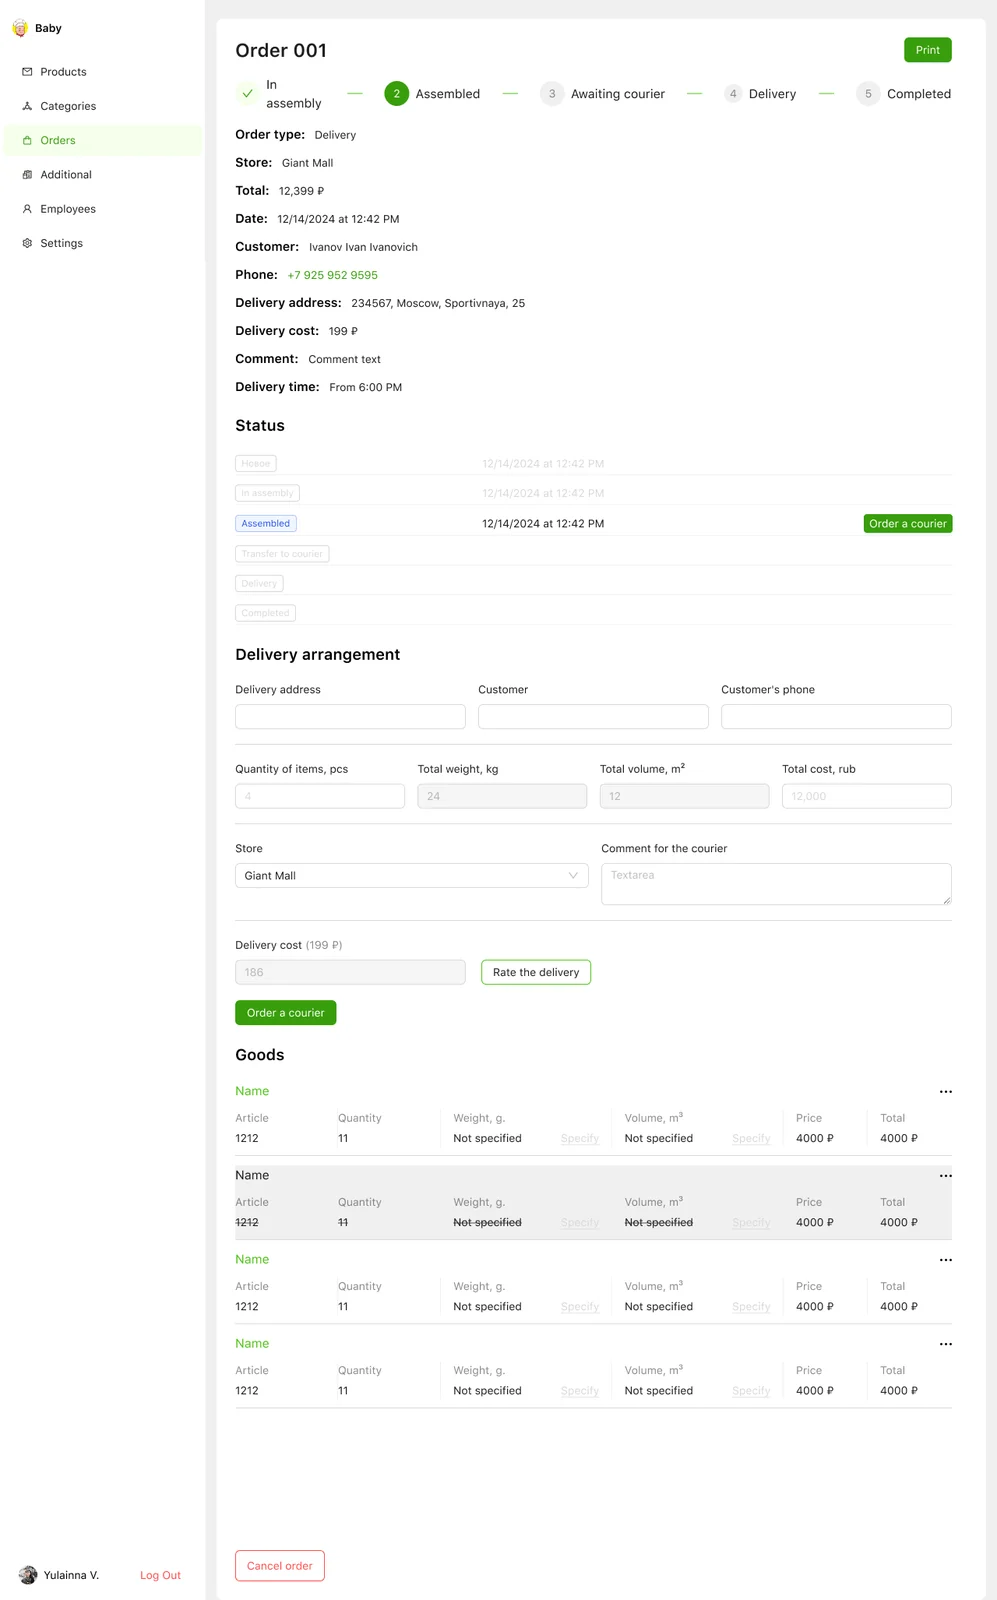Click the Quantity of items field
Image resolution: width=997 pixels, height=1600 pixels.
[320, 796]
